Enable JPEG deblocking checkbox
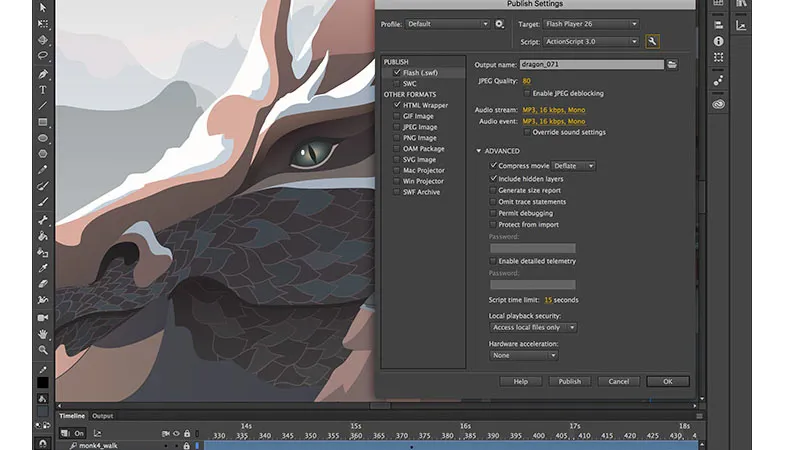 pyautogui.click(x=528, y=93)
